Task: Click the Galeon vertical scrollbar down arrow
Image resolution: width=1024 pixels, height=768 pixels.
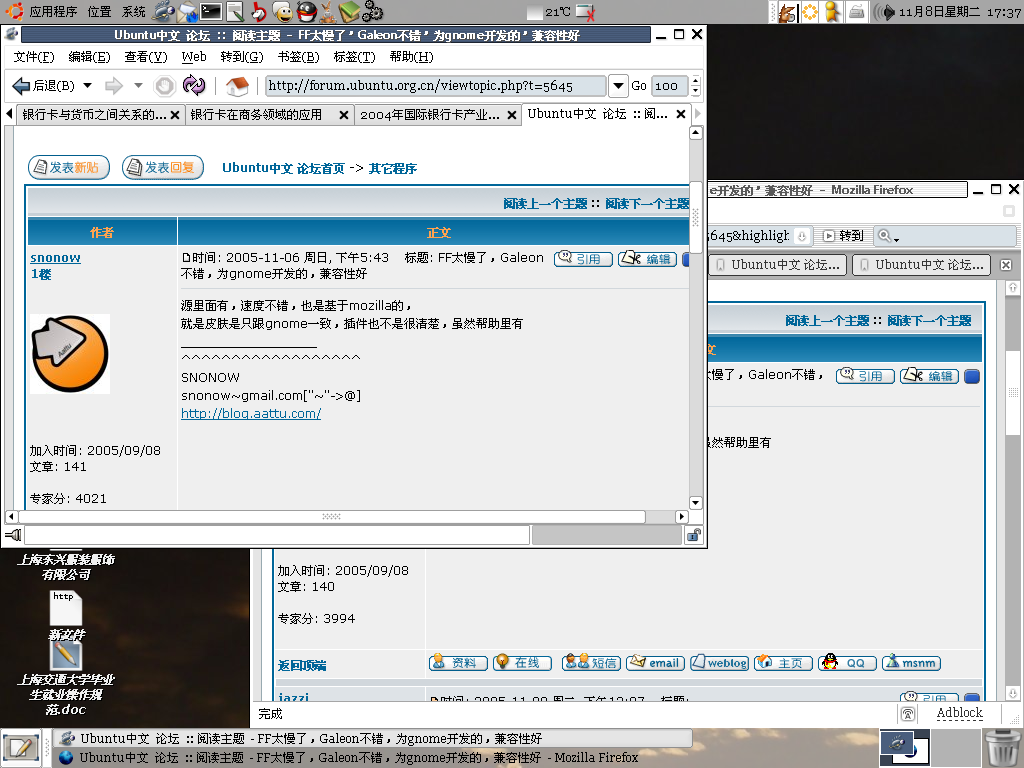Action: (696, 503)
